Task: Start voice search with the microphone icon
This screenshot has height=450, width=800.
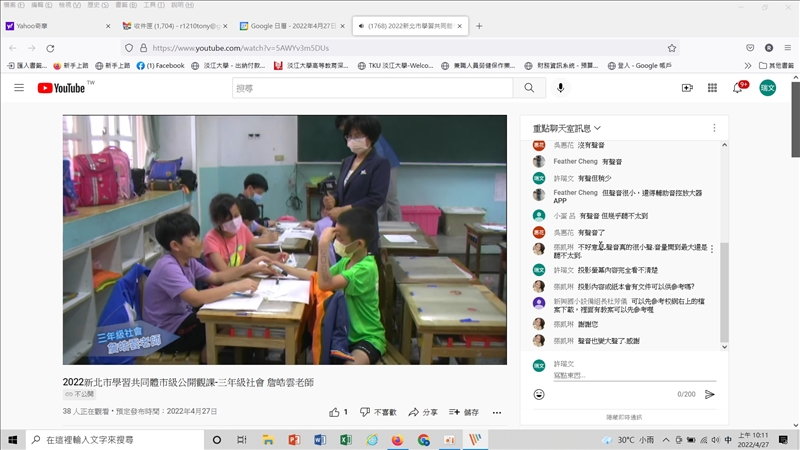Action: [x=560, y=88]
